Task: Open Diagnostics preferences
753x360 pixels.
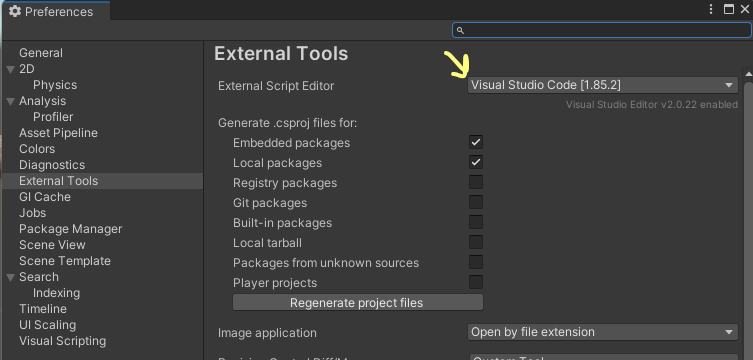Action: 52,165
